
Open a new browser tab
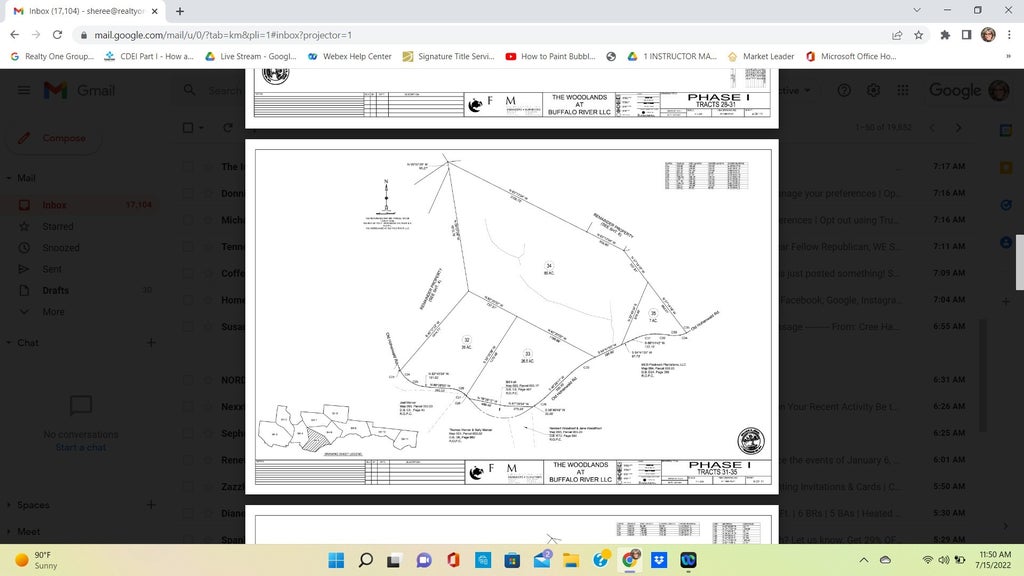pyautogui.click(x=180, y=11)
